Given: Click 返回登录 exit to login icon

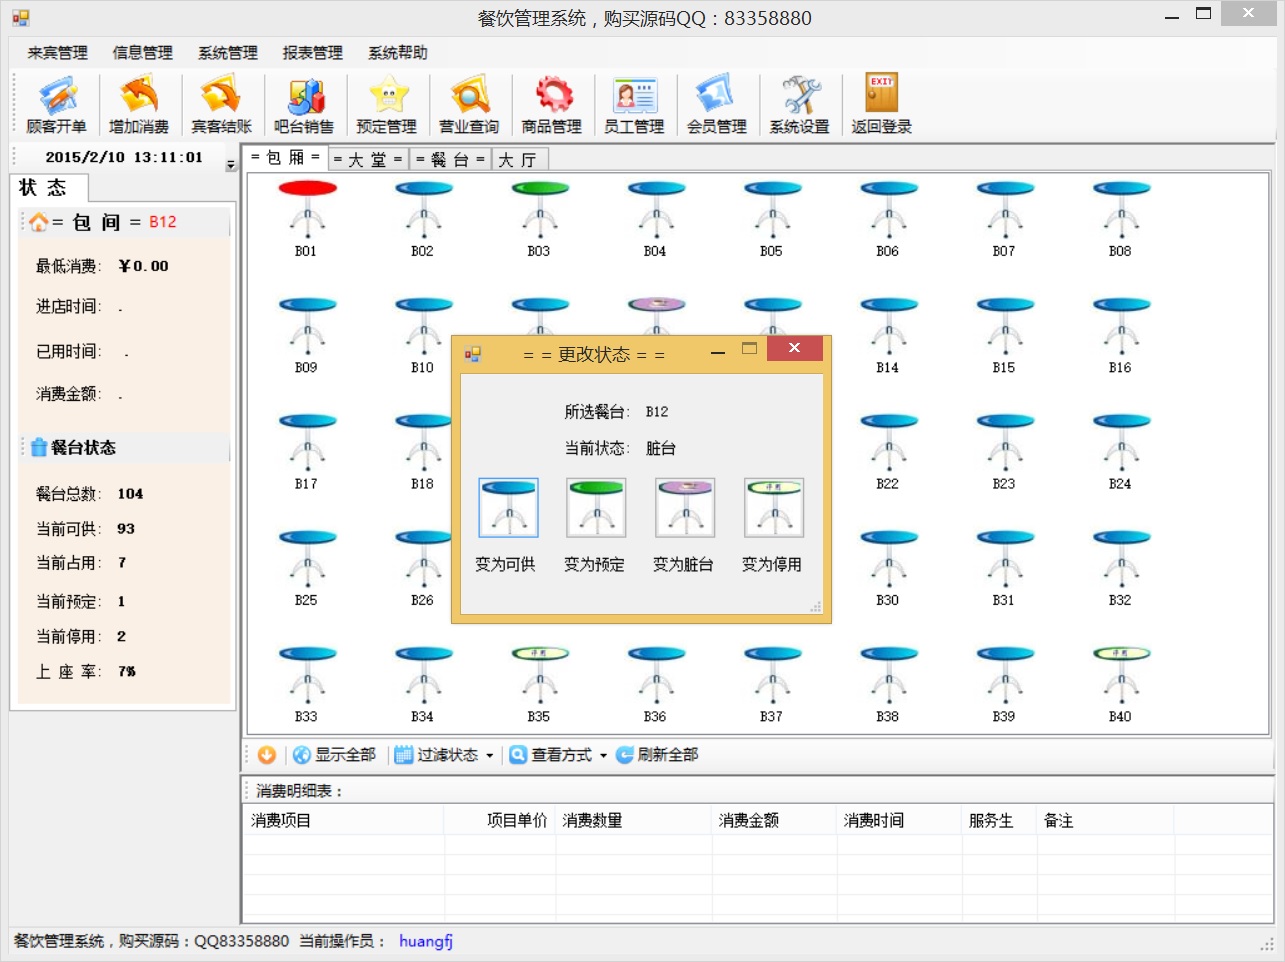Looking at the screenshot, I should (x=881, y=104).
